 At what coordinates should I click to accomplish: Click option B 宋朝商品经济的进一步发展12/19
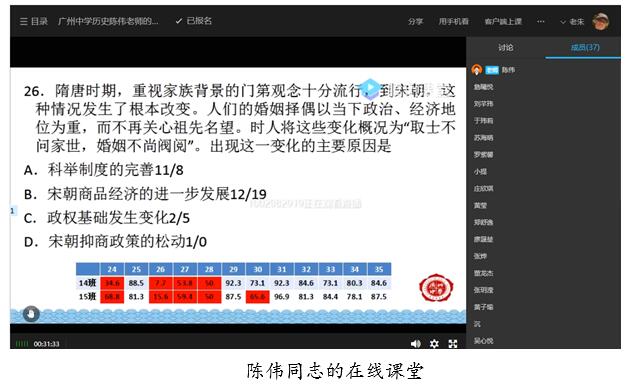[145, 194]
